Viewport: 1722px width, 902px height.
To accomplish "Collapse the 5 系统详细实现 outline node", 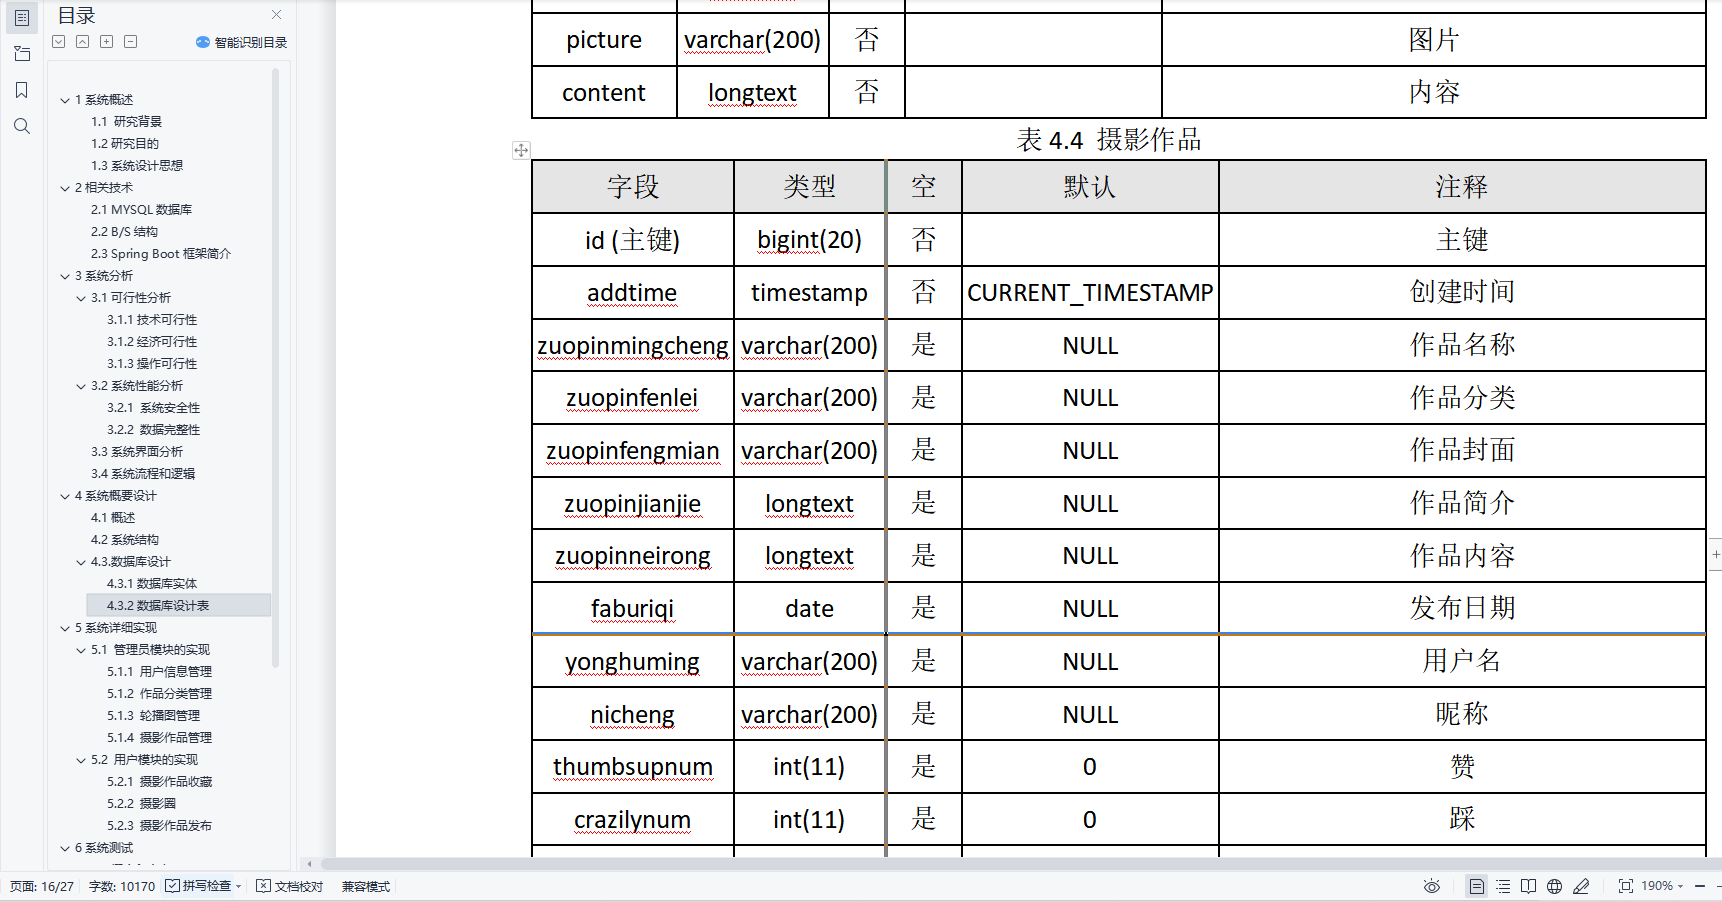I will coord(65,628).
